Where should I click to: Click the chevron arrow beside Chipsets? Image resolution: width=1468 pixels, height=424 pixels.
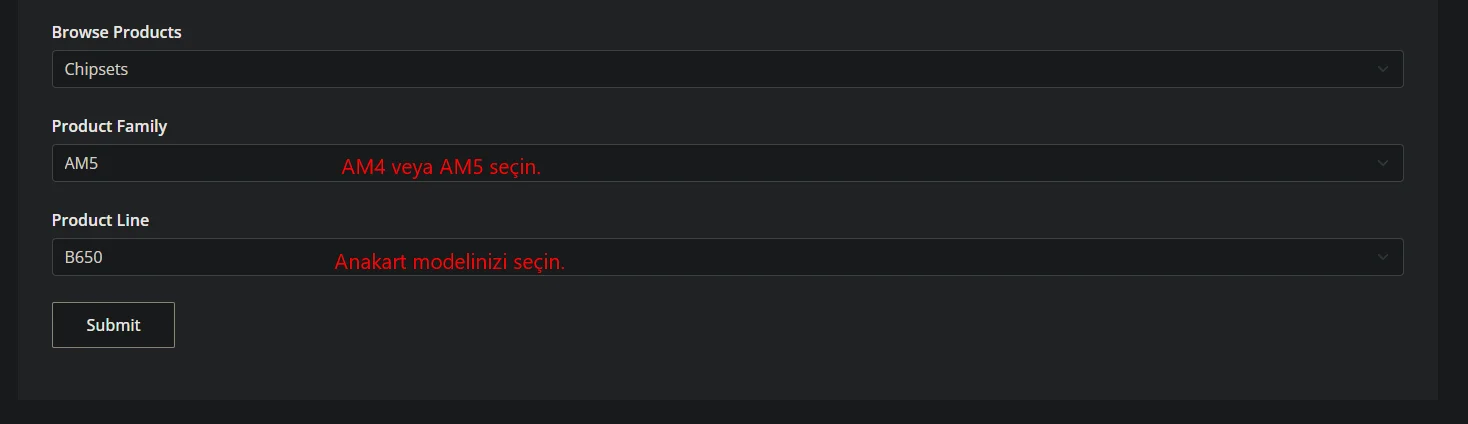tap(1383, 69)
